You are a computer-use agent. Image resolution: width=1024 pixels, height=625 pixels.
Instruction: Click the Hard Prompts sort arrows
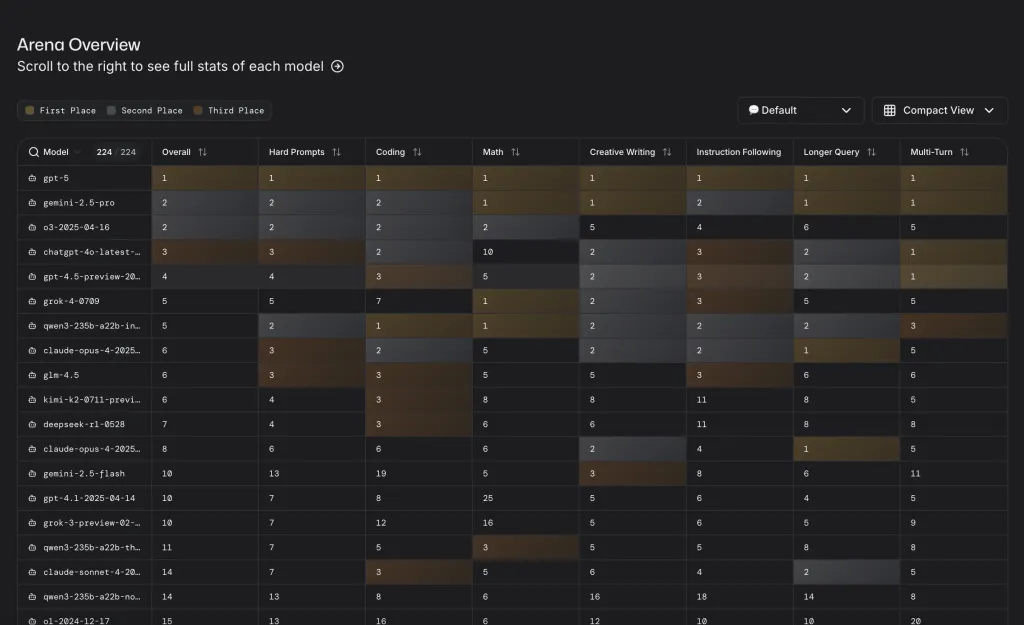337,152
